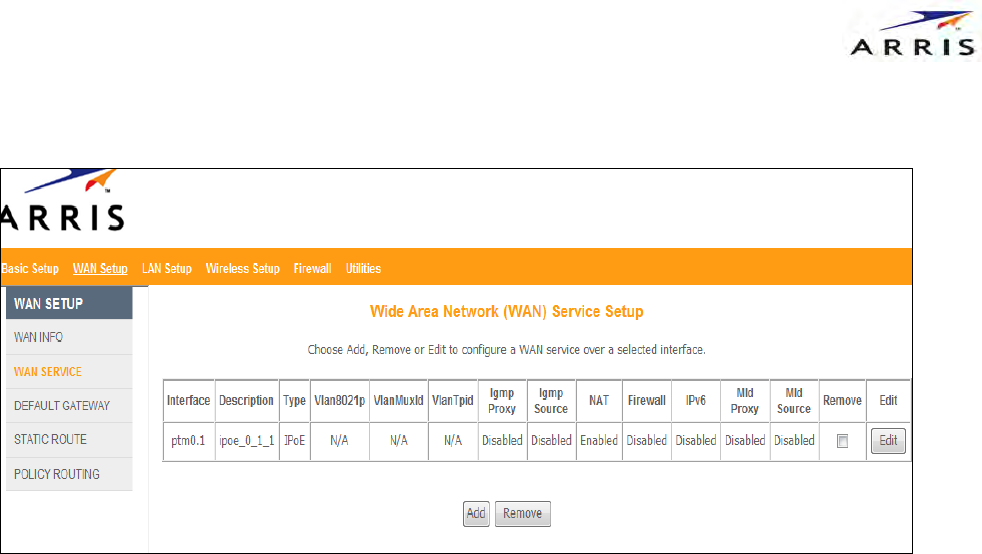Click the Firewall Disabled cell
Image resolution: width=982 pixels, height=554 pixels.
(647, 441)
